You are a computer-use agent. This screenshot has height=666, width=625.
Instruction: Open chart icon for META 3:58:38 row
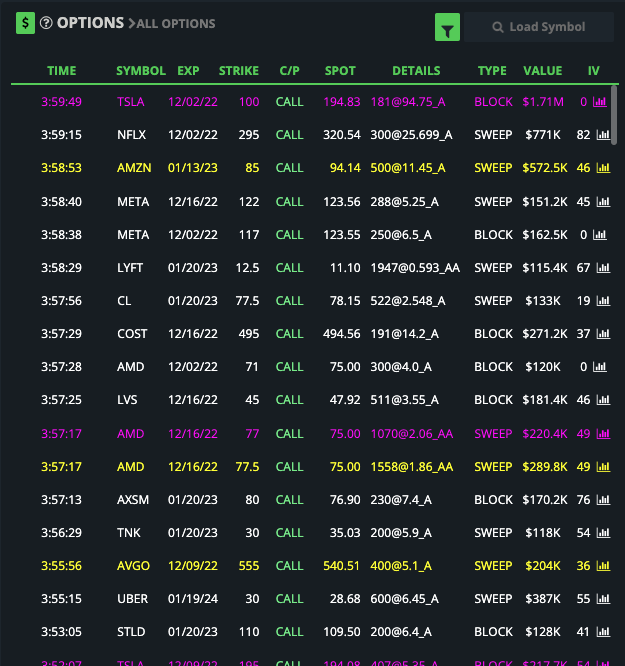600,235
